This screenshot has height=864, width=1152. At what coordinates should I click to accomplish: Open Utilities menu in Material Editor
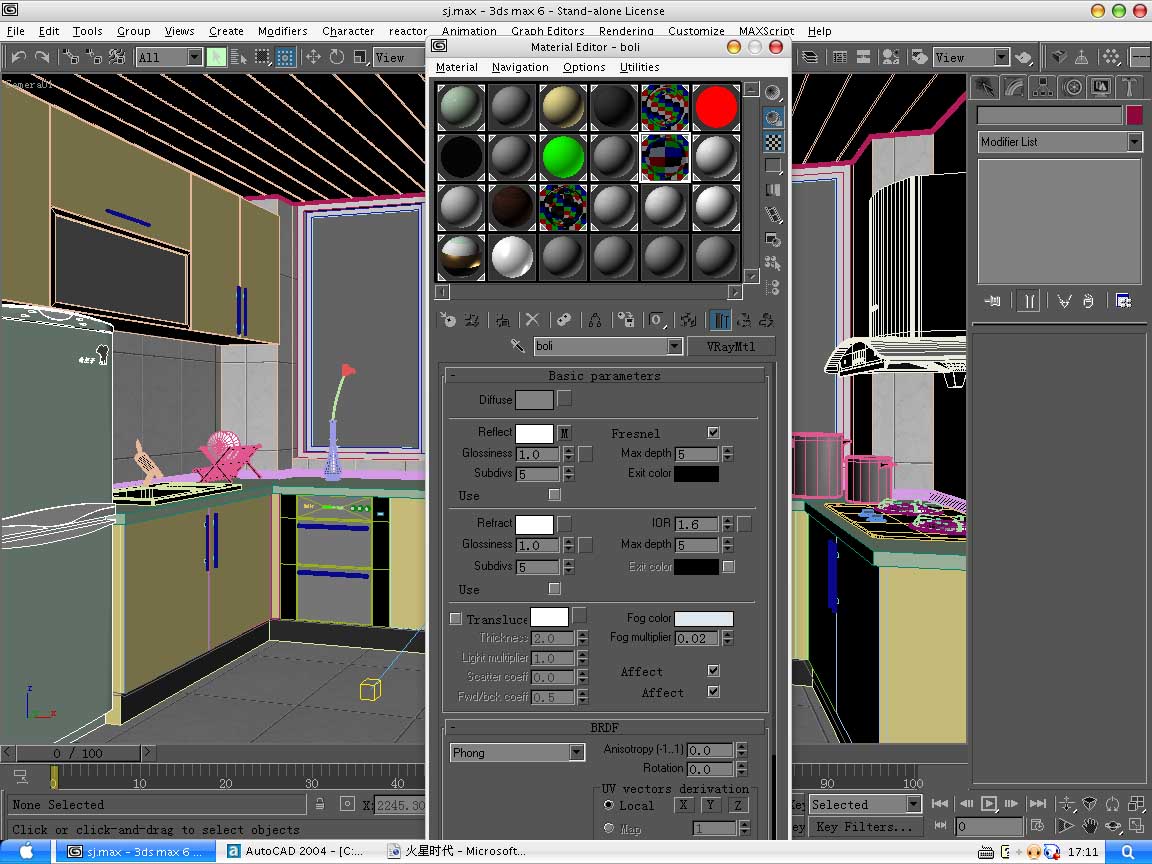(639, 67)
